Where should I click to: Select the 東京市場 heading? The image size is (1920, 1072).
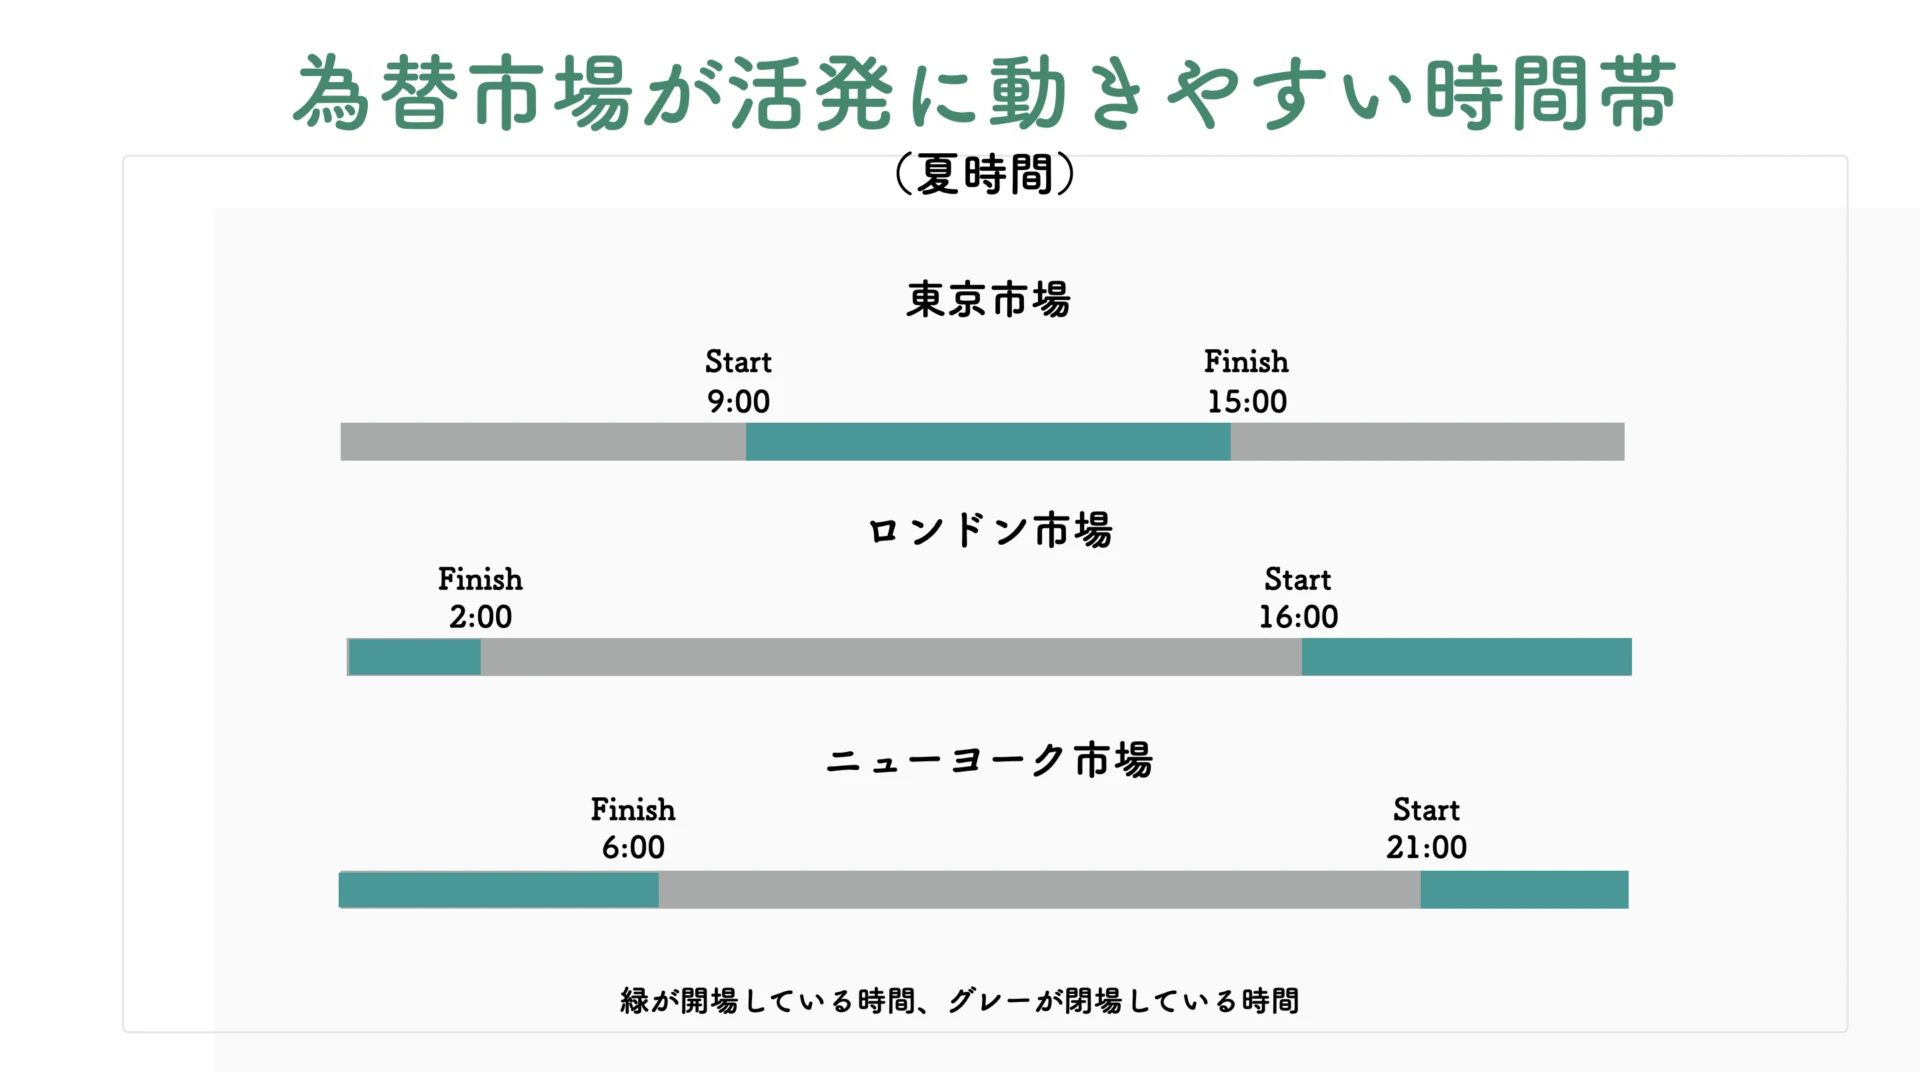tap(988, 299)
